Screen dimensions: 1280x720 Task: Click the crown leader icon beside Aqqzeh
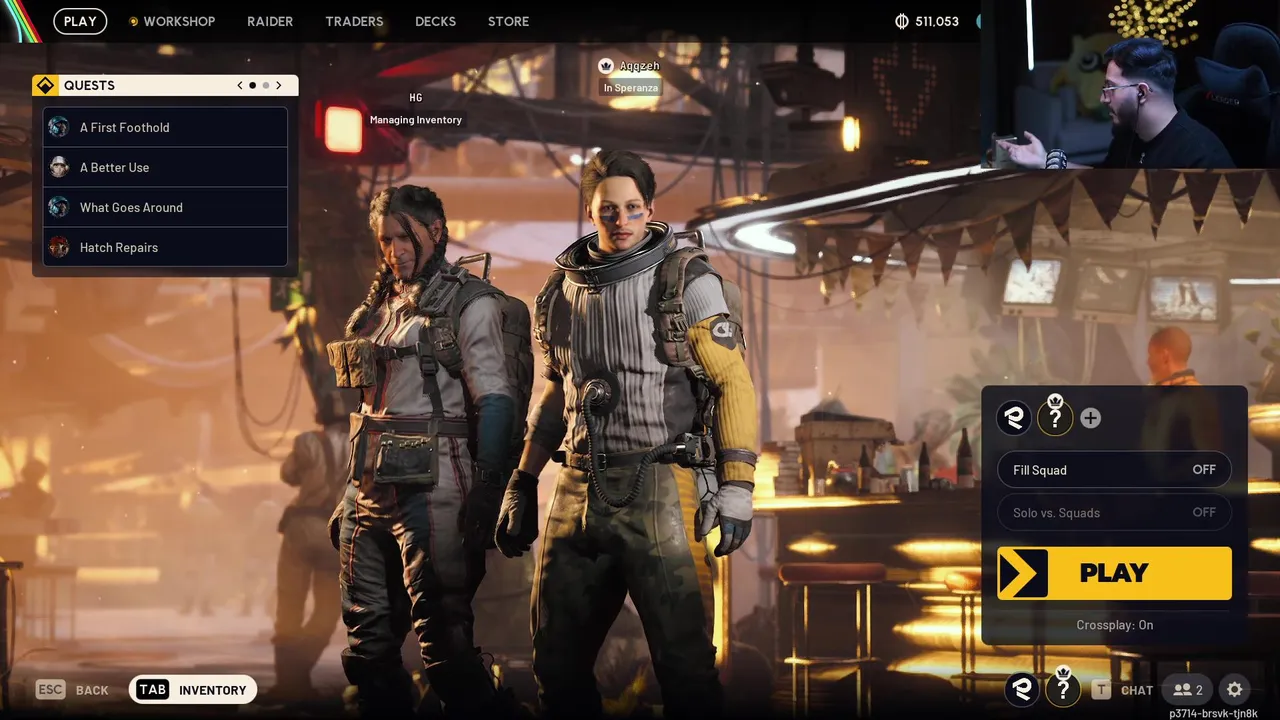click(605, 66)
